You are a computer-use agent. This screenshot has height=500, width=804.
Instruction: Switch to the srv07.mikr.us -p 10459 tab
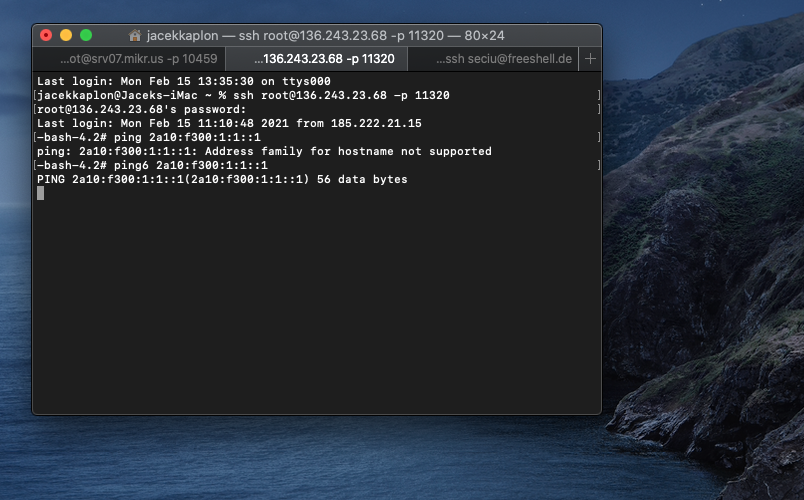129,59
